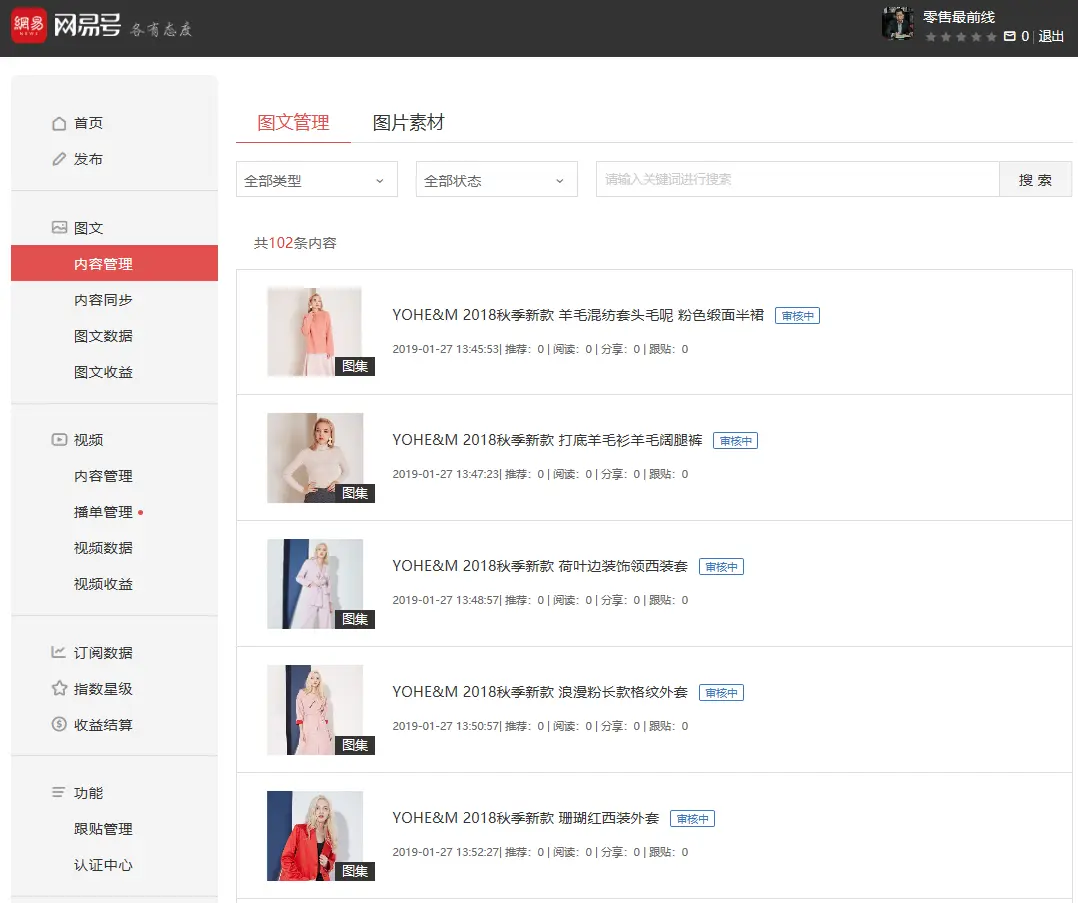Focus the keyword search input field
This screenshot has width=1078, height=903.
point(797,180)
